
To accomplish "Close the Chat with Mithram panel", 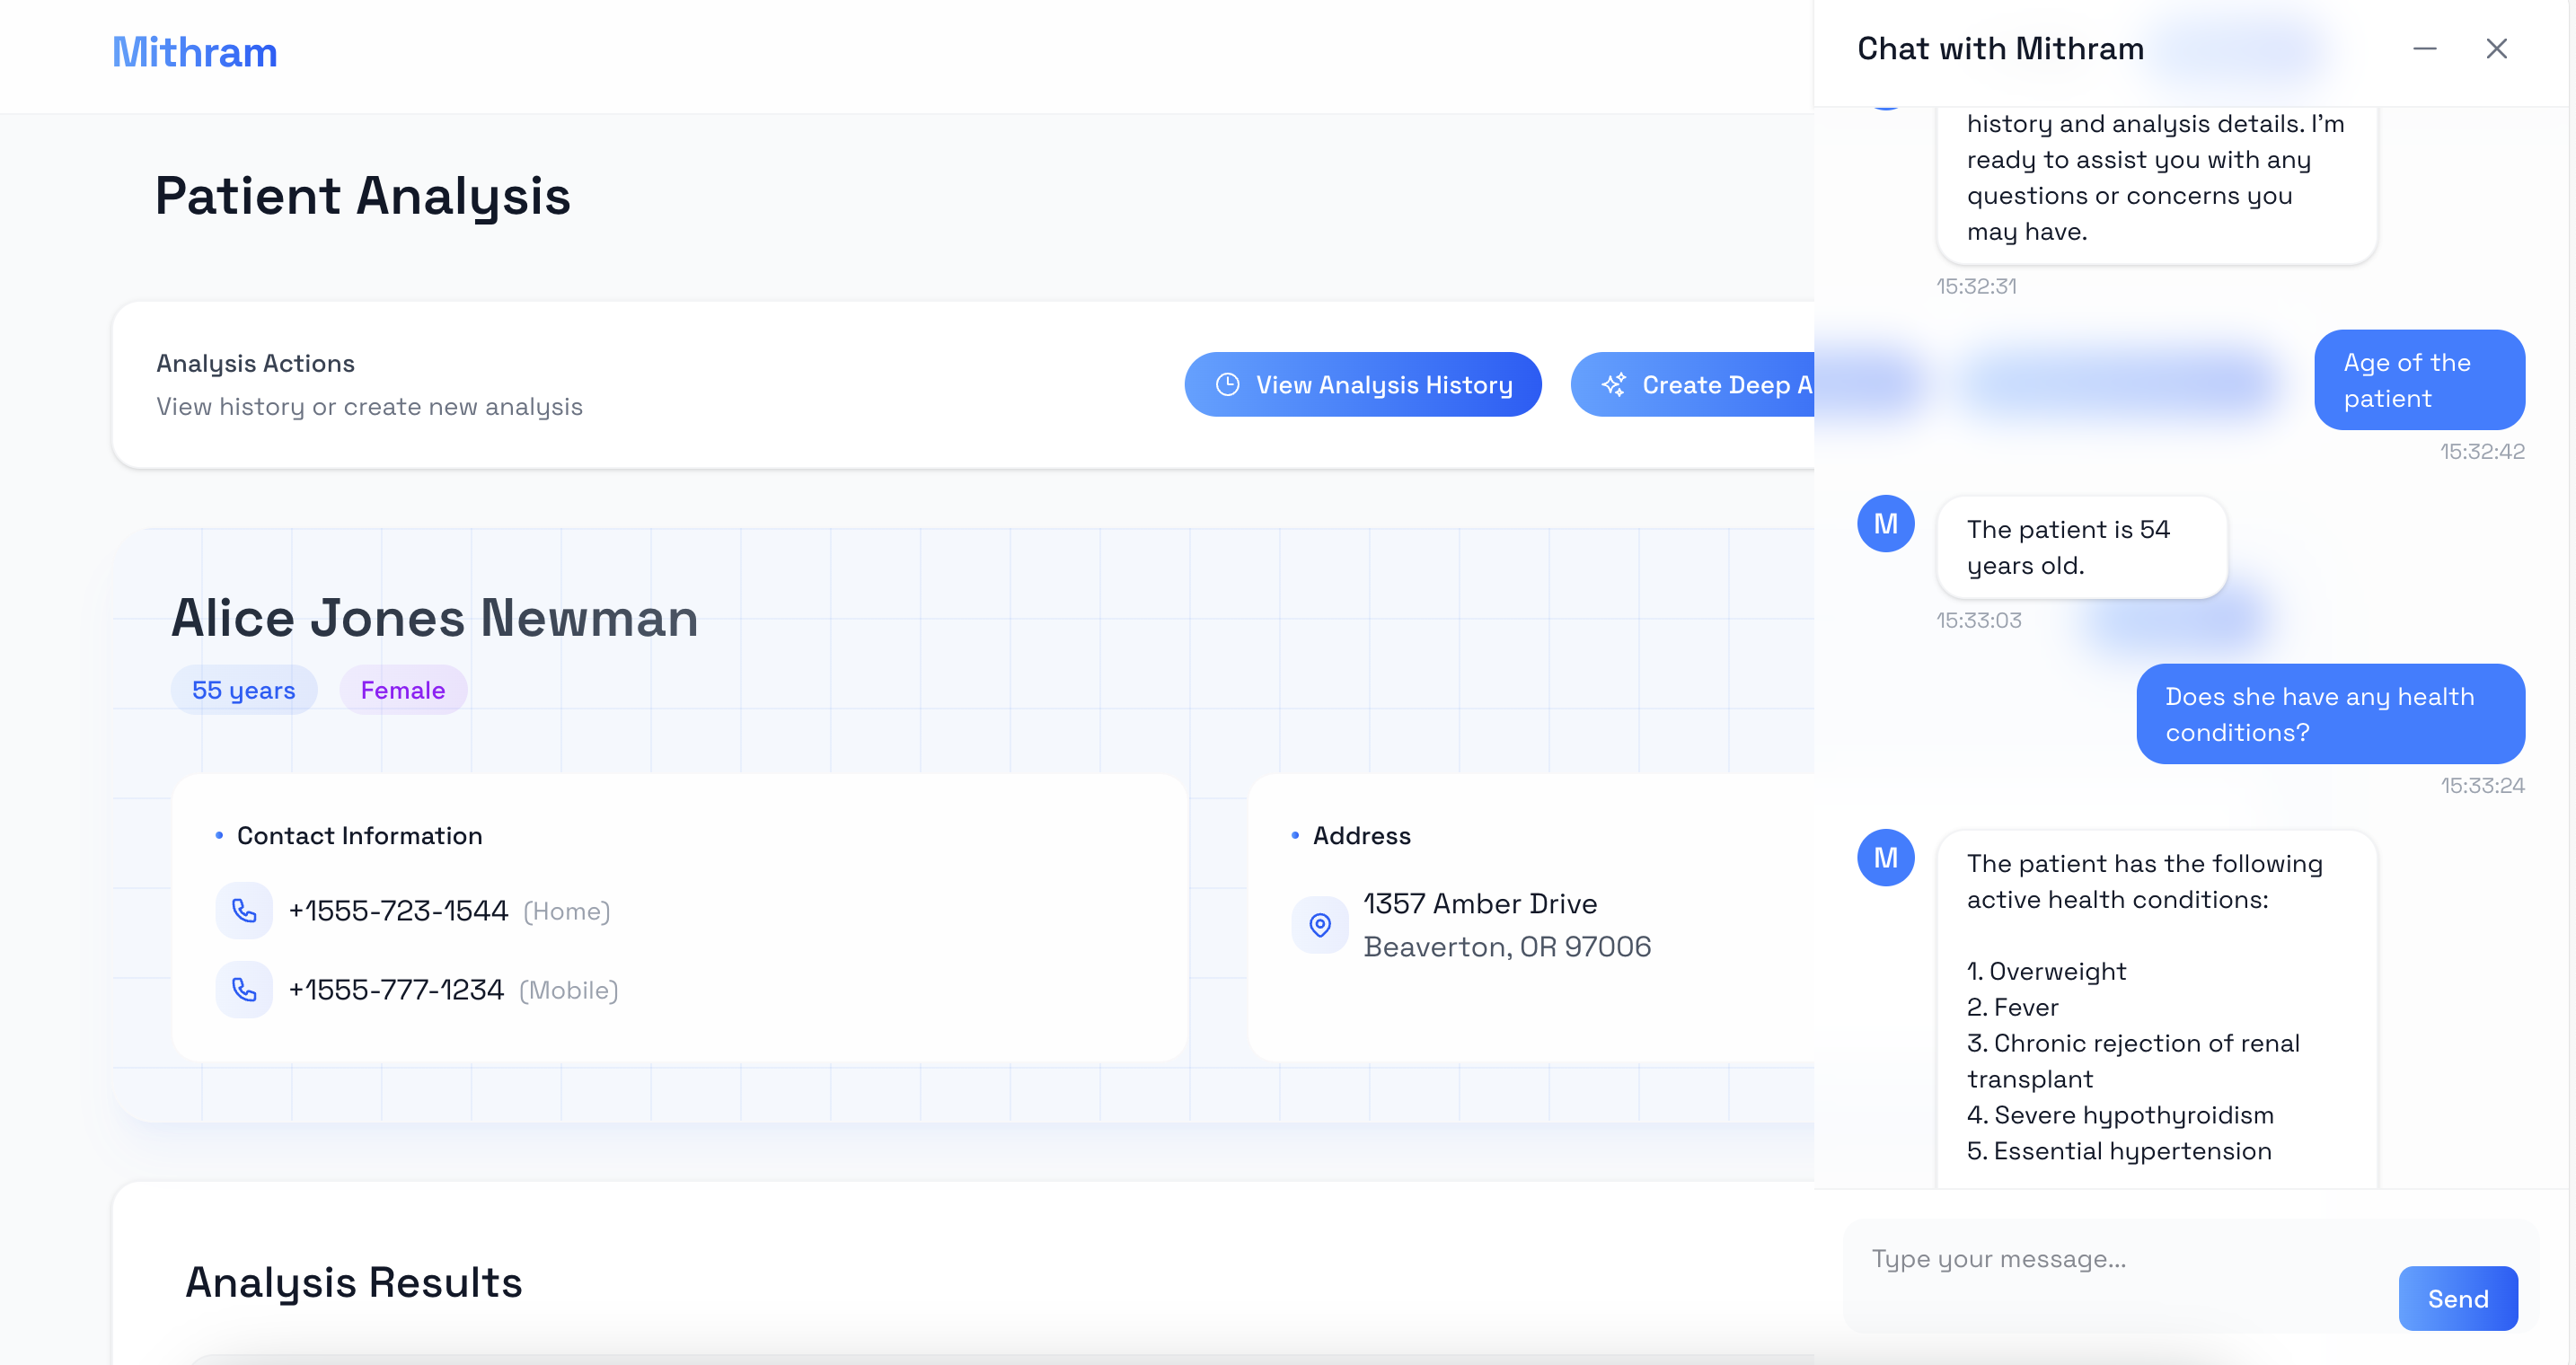I will tap(2496, 49).
